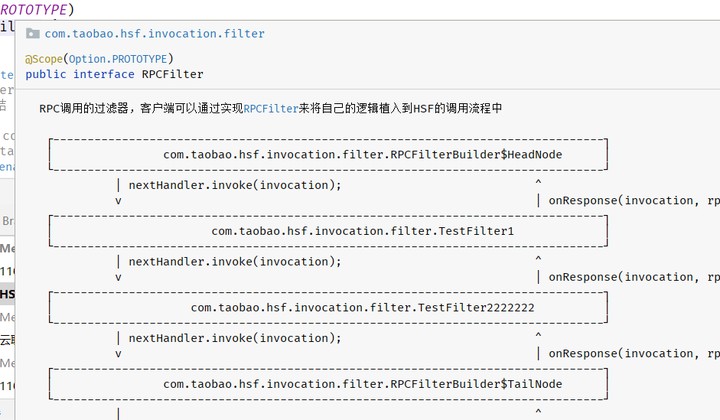Click the RPCFilterBuilder$TailNode box text
Screen dimensions: 720x420
pyautogui.click(x=362, y=384)
